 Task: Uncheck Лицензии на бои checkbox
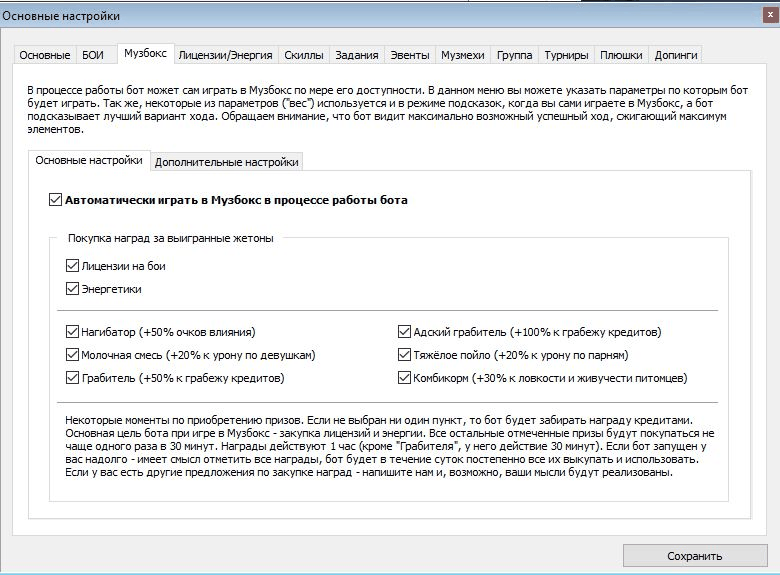(72, 266)
